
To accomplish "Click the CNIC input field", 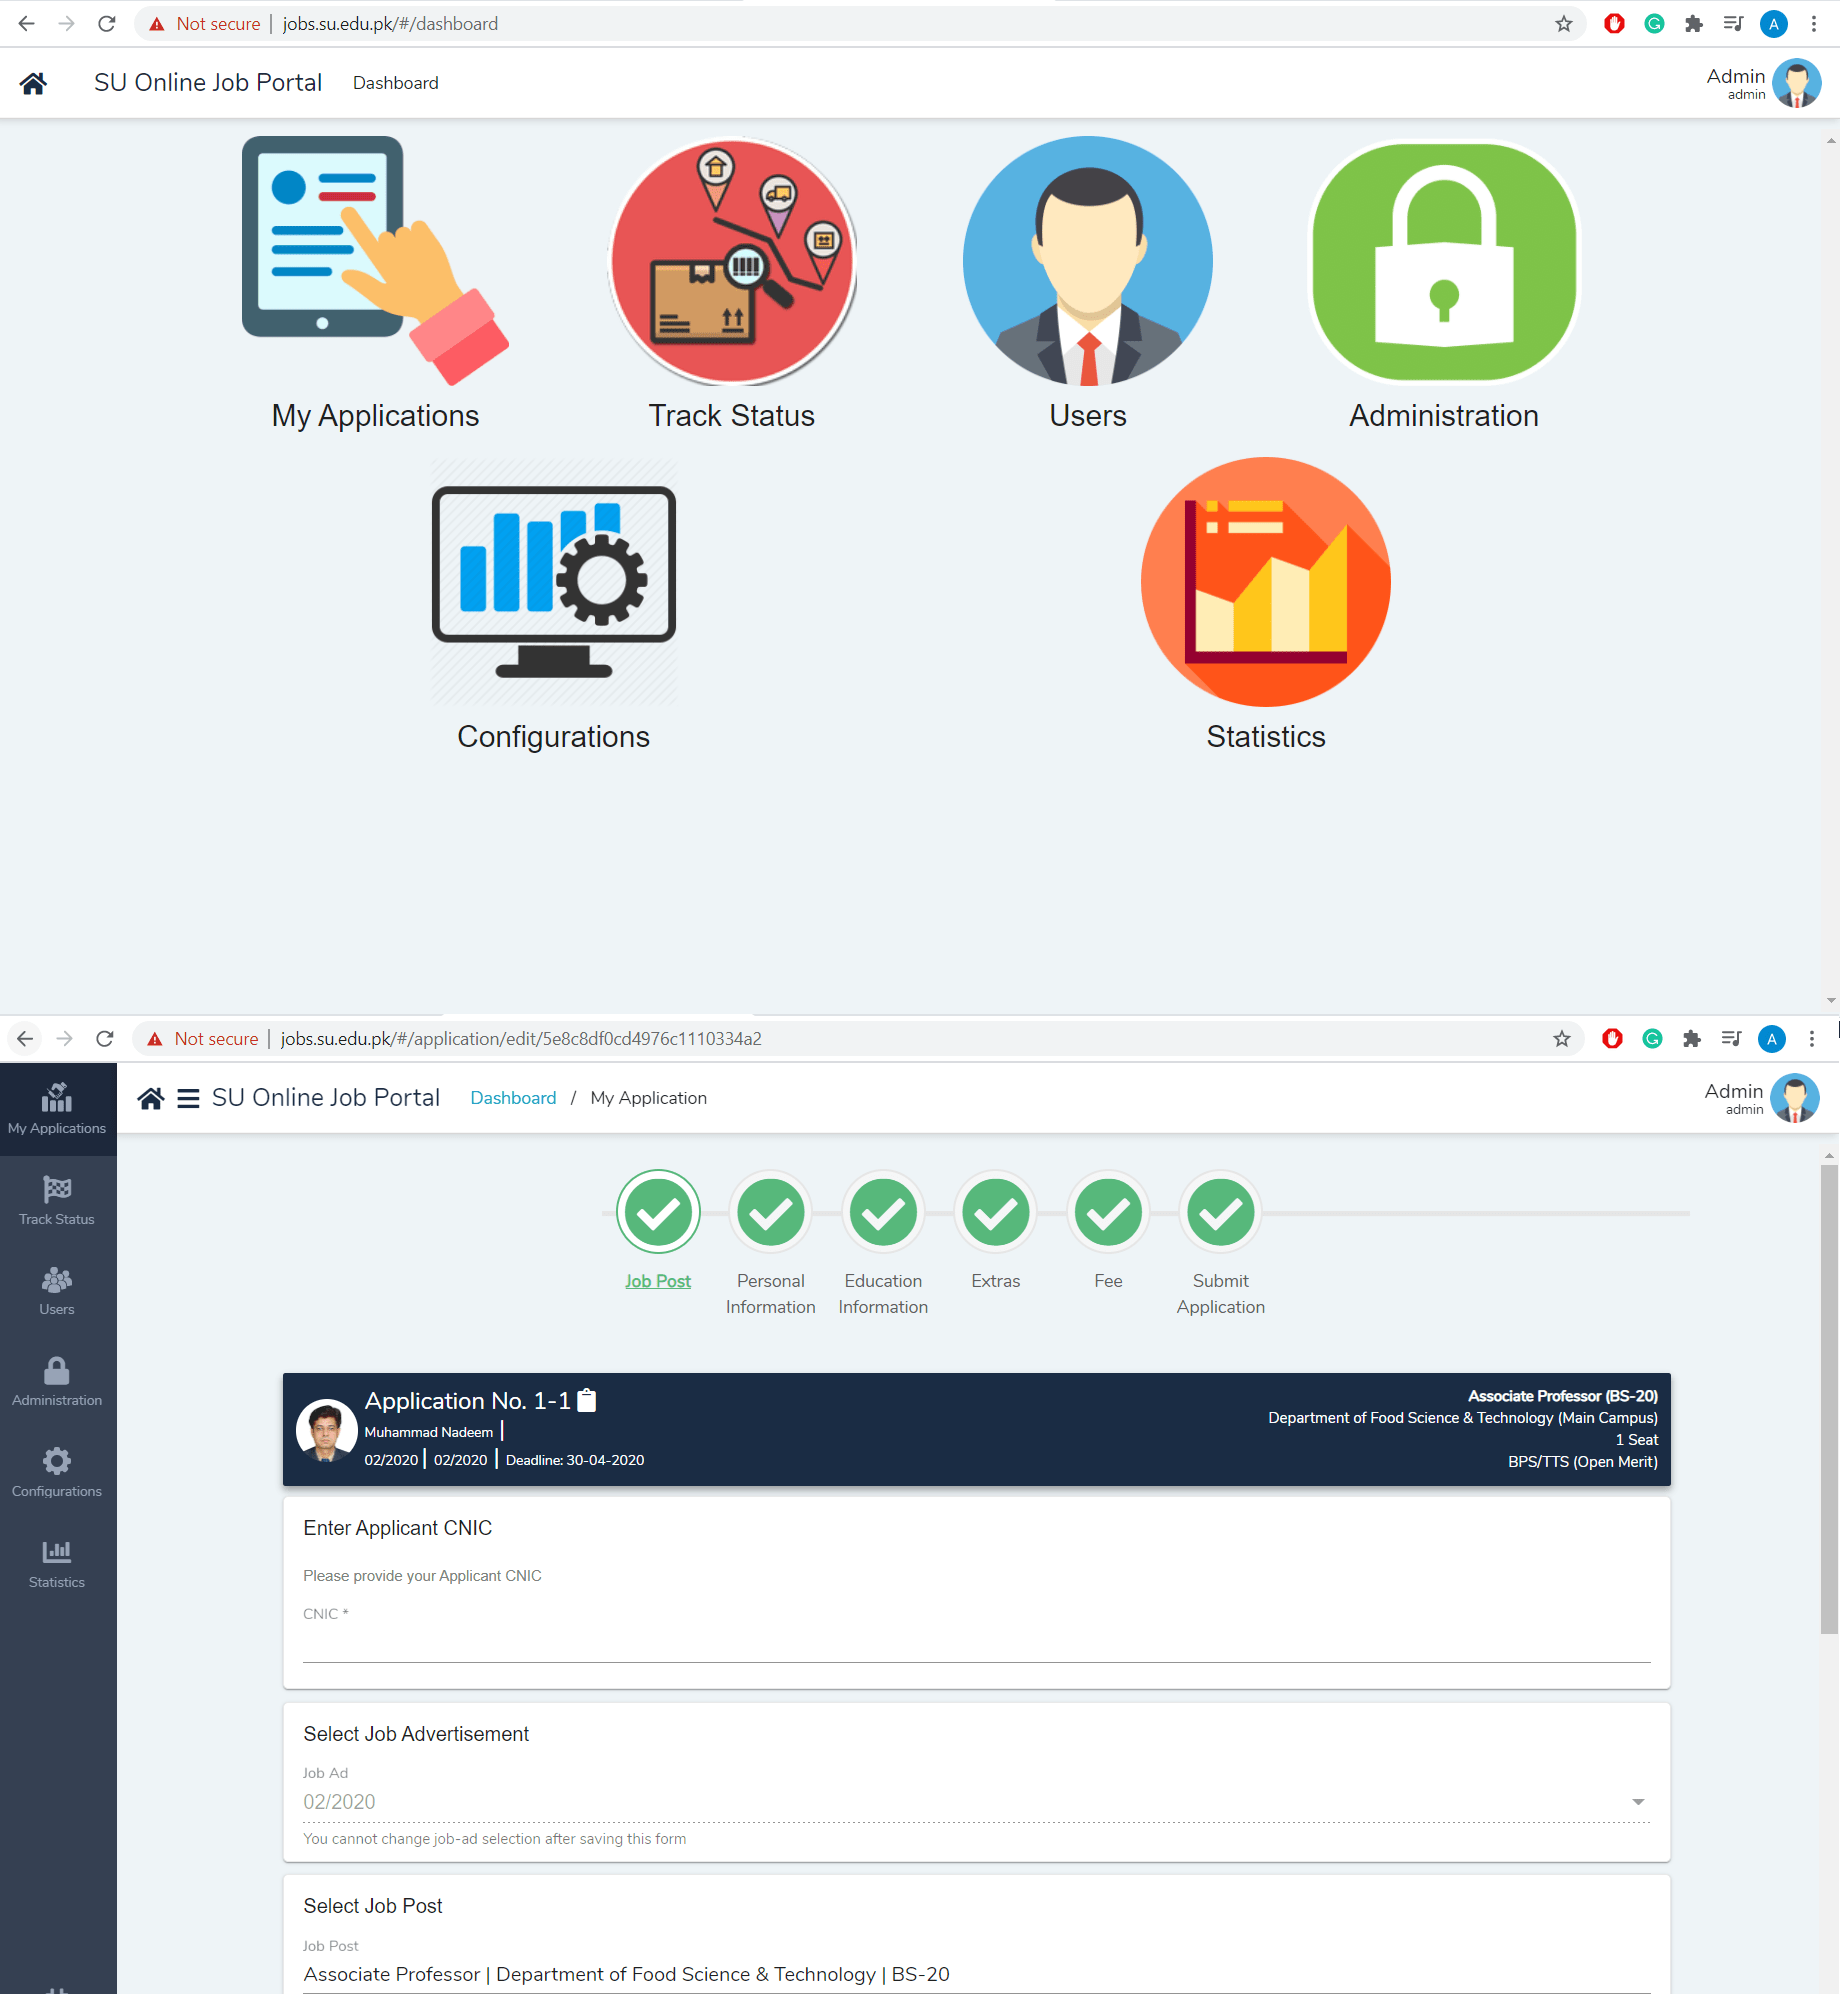I will (x=976, y=1643).
